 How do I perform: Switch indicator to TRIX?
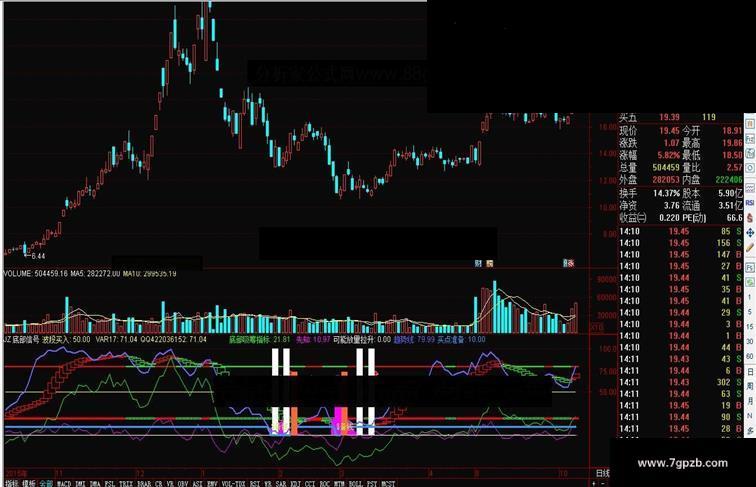[x=126, y=483]
